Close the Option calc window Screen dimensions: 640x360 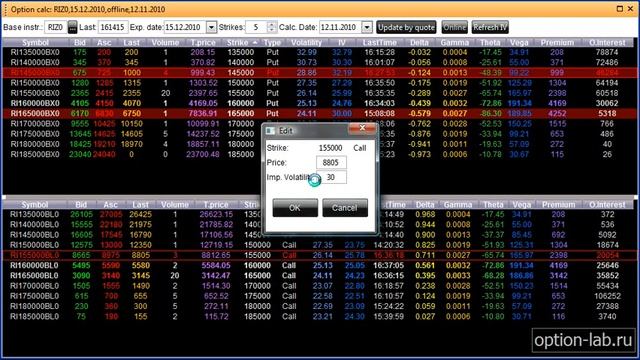pos(631,9)
